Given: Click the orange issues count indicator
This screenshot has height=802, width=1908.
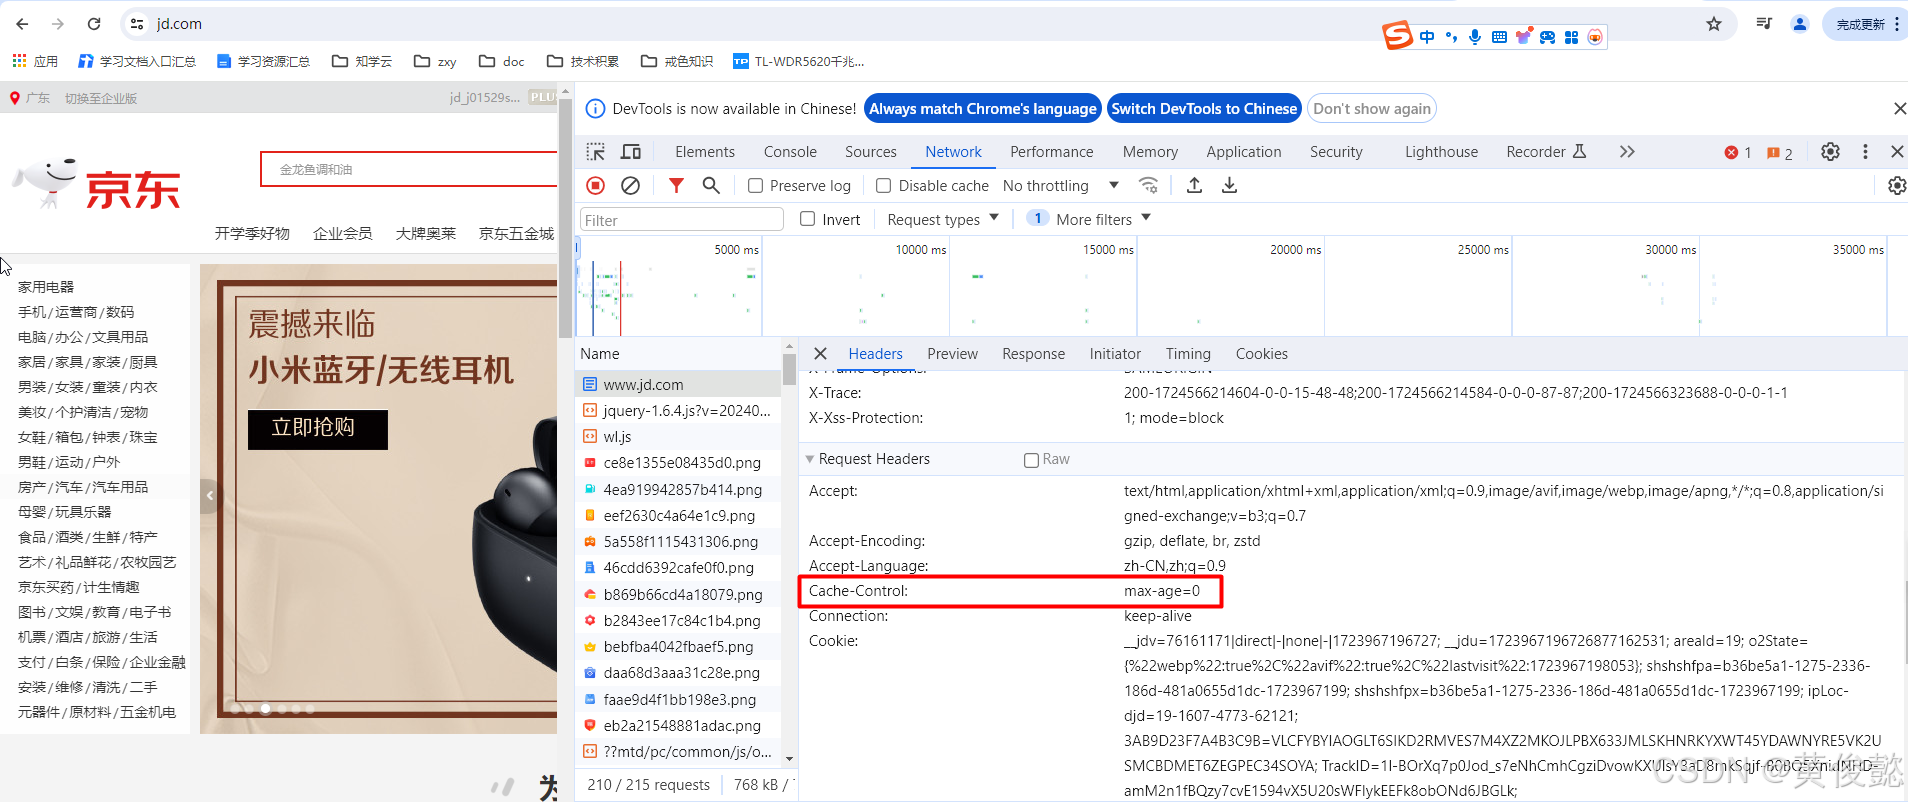Looking at the screenshot, I should (x=1780, y=153).
